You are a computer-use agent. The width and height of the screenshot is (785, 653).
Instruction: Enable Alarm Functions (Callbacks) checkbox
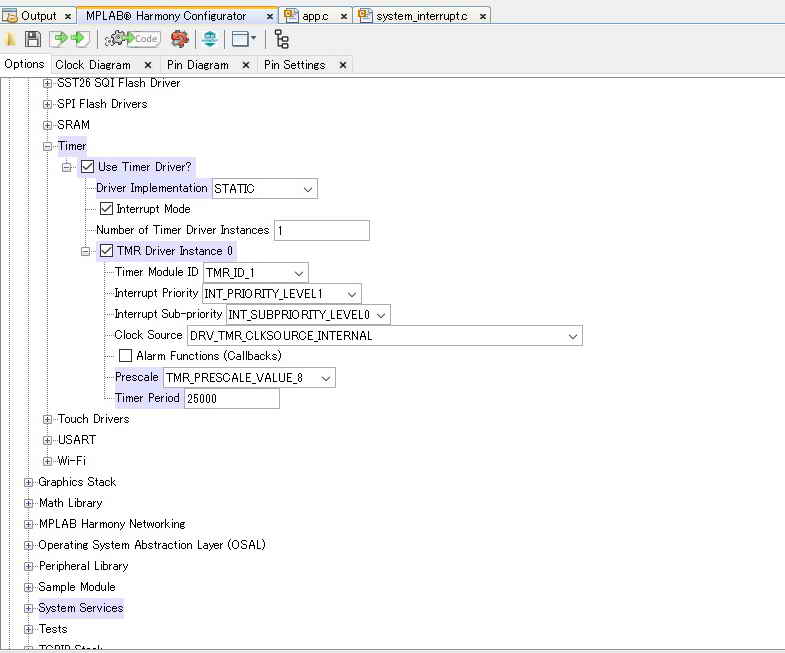coord(125,356)
